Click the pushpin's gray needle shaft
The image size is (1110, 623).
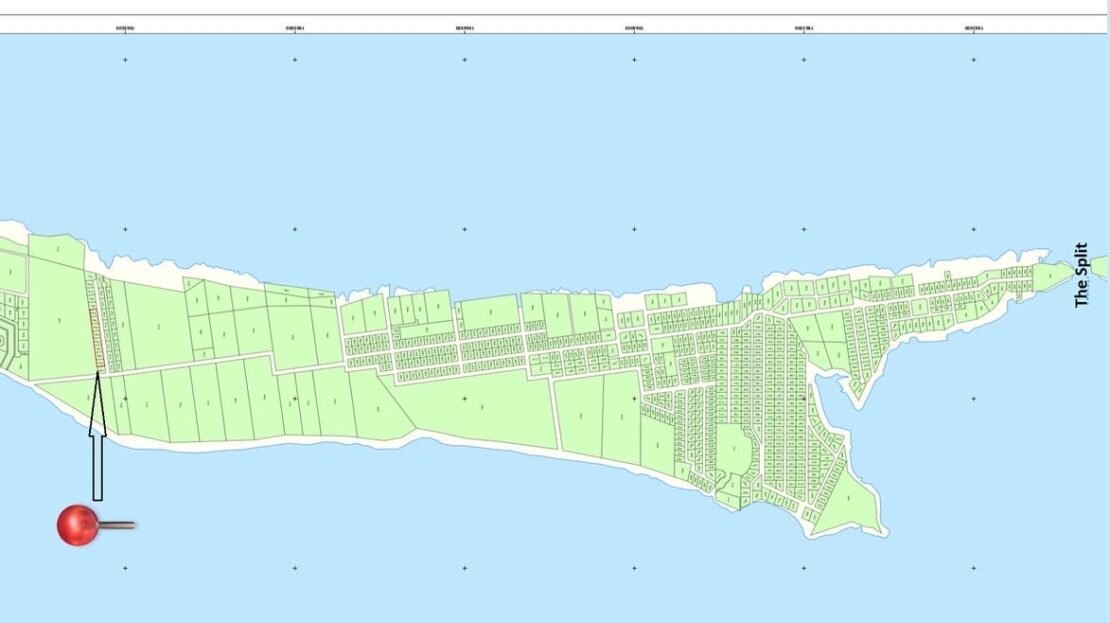point(116,525)
